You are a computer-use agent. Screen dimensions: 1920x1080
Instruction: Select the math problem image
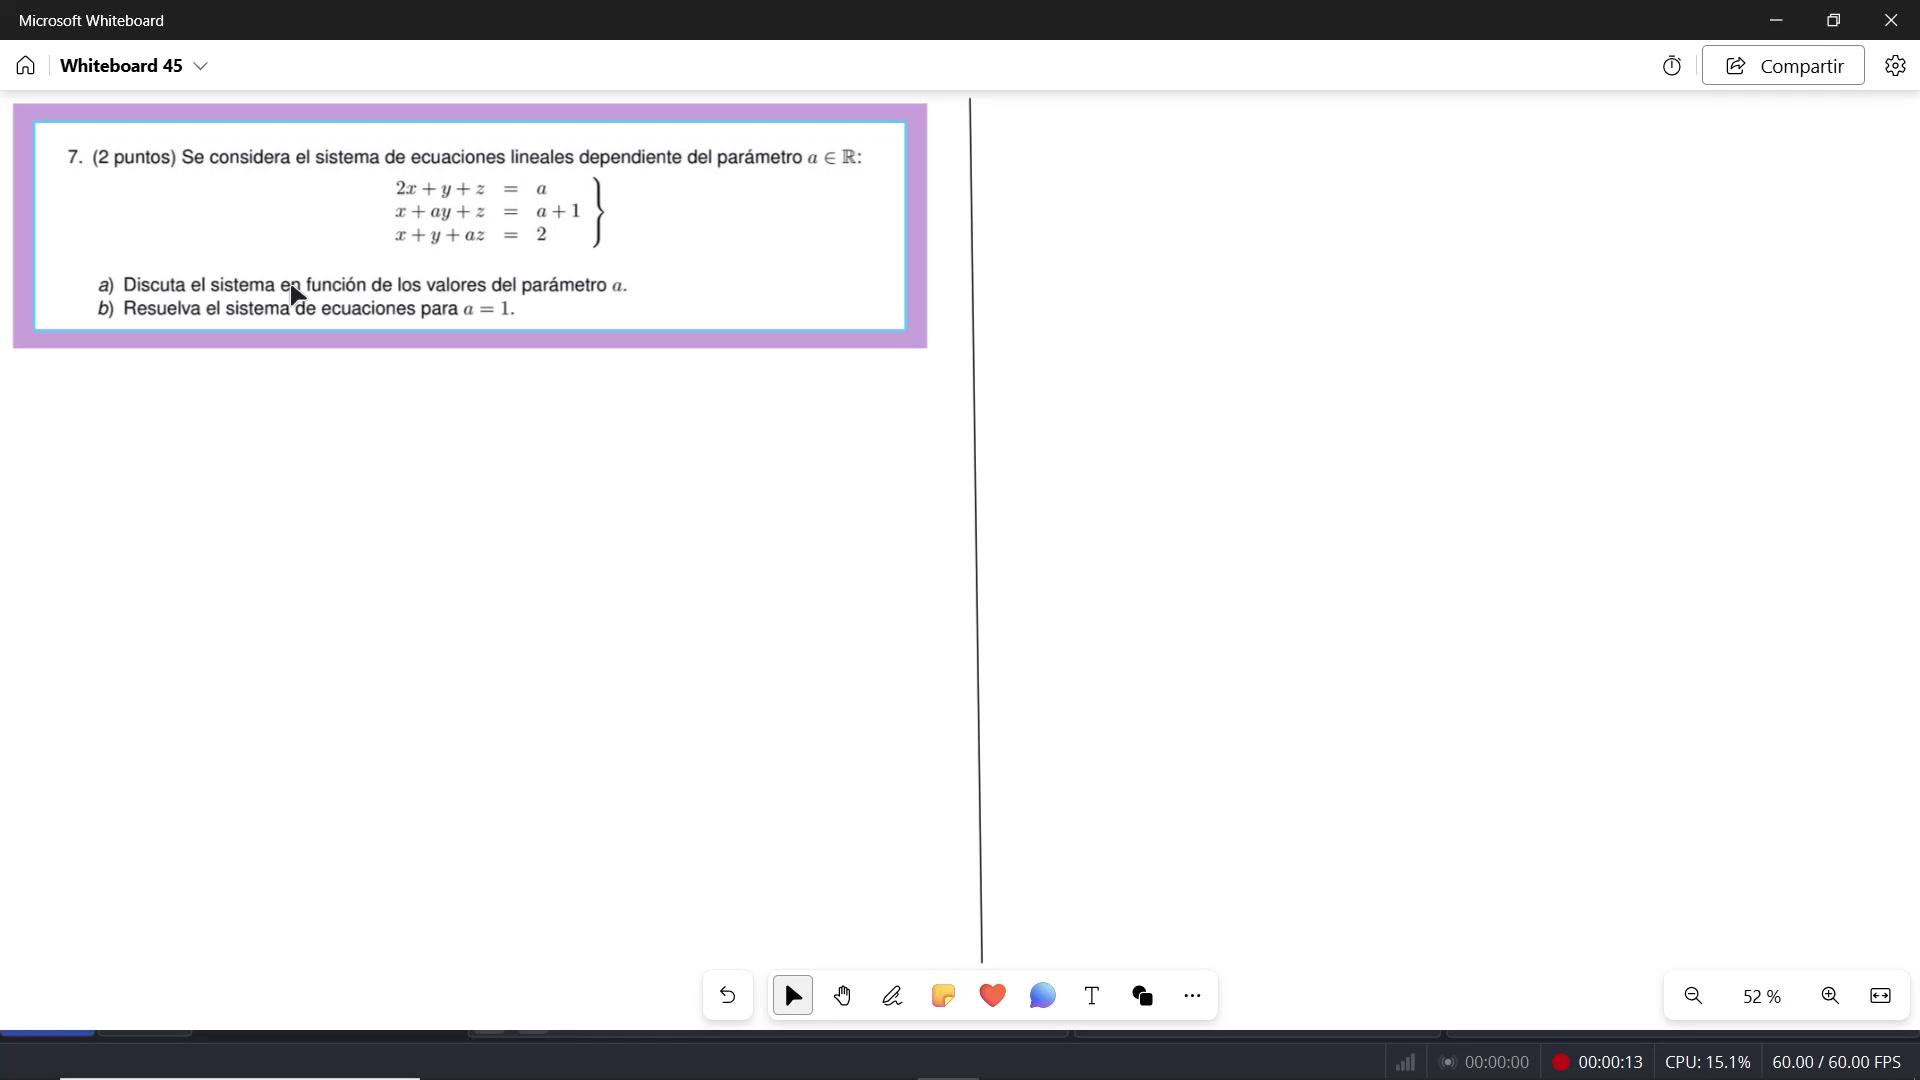pyautogui.click(x=470, y=226)
